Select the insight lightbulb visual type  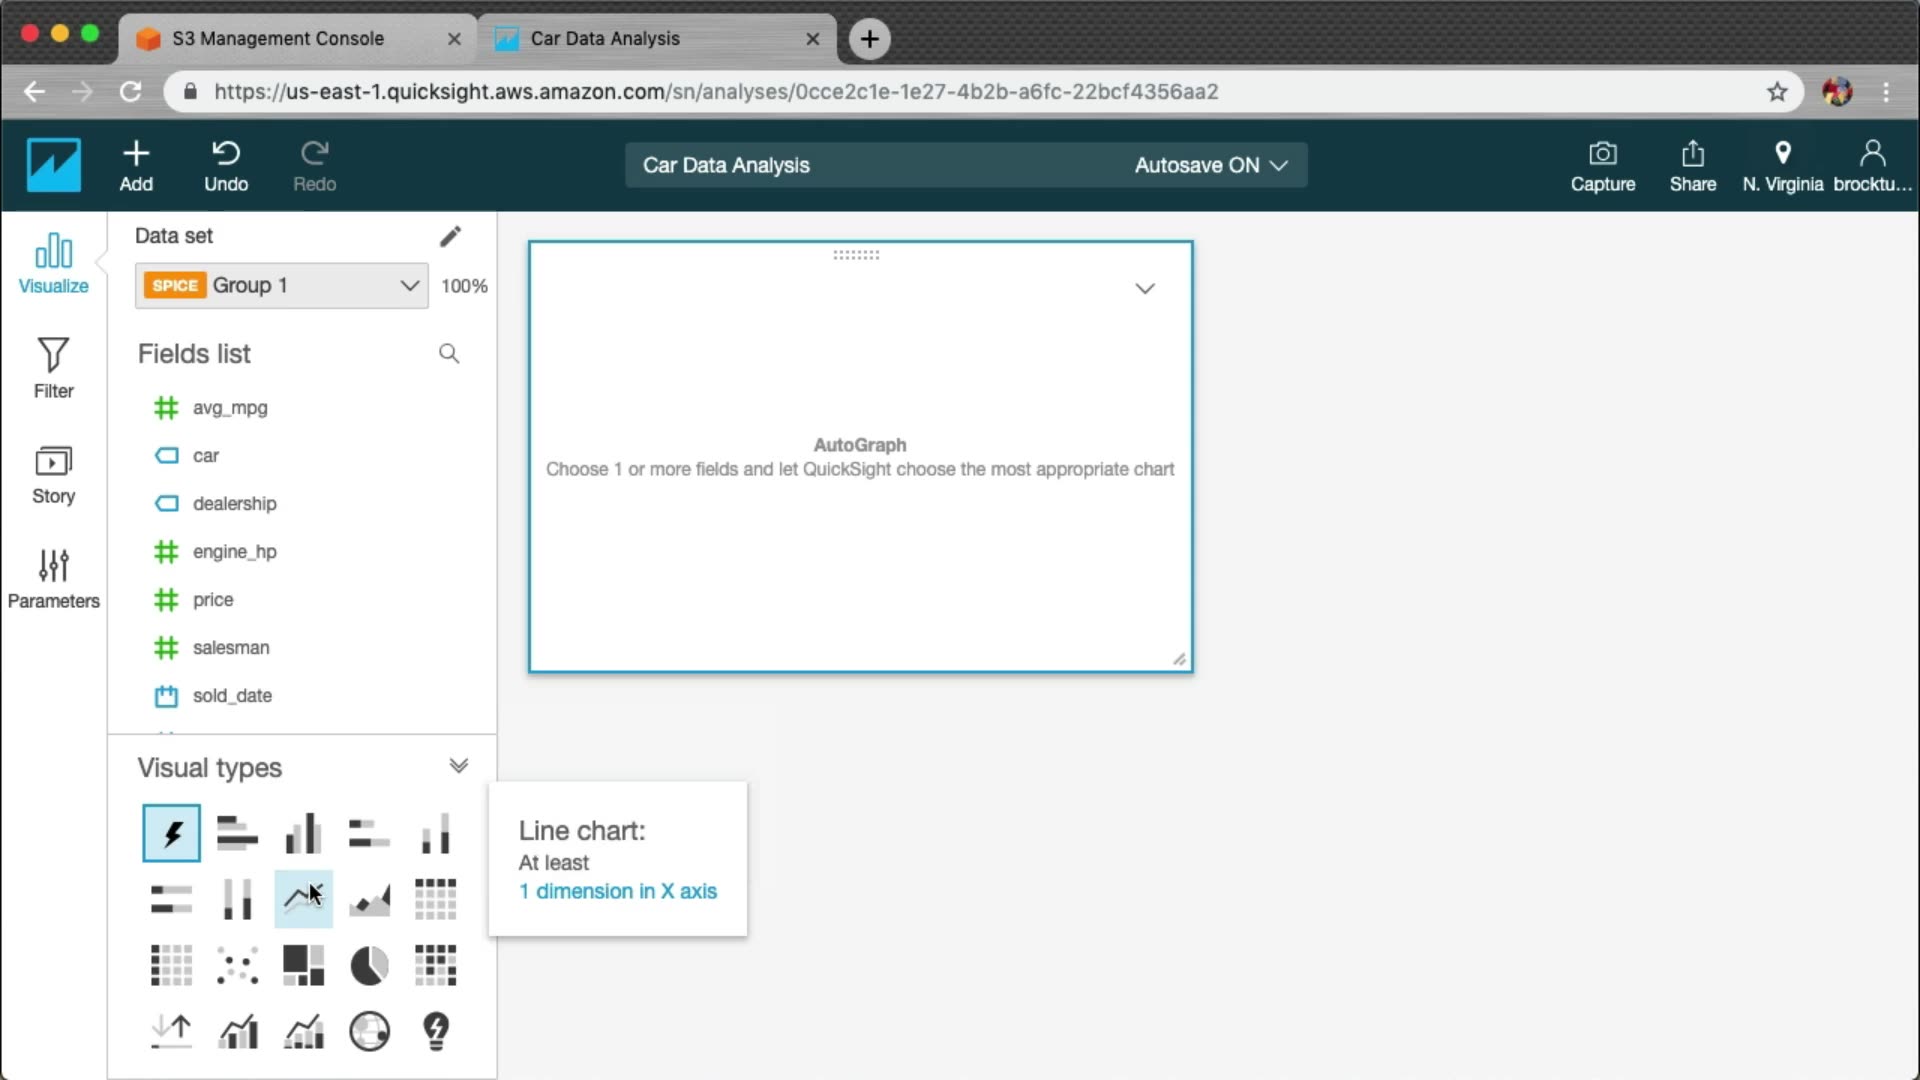pyautogui.click(x=436, y=1031)
